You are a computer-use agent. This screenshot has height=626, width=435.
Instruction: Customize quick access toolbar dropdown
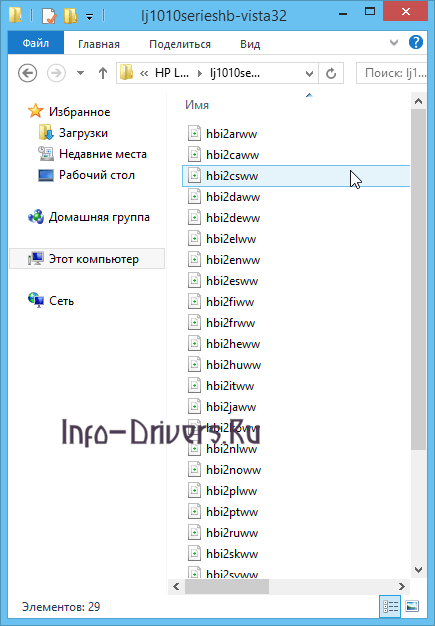pyautogui.click(x=90, y=17)
